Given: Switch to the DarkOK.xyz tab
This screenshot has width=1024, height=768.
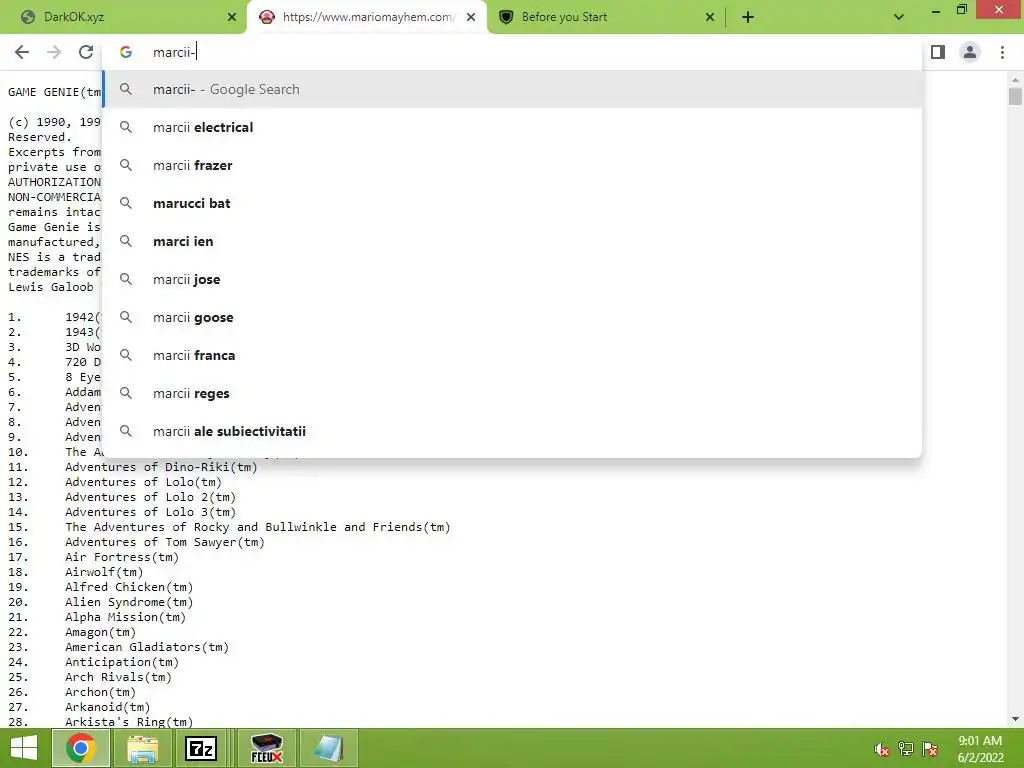Looking at the screenshot, I should 123,18.
